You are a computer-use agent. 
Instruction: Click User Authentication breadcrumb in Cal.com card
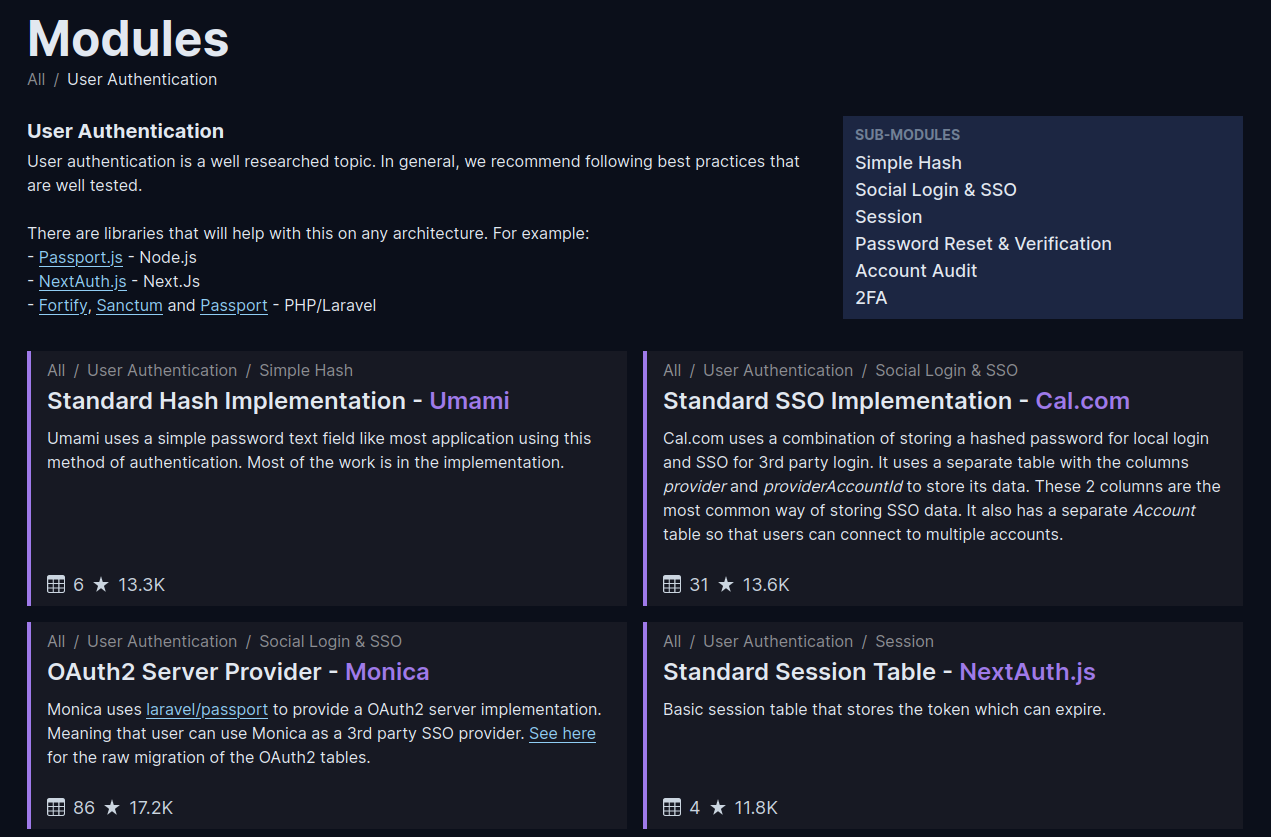778,370
